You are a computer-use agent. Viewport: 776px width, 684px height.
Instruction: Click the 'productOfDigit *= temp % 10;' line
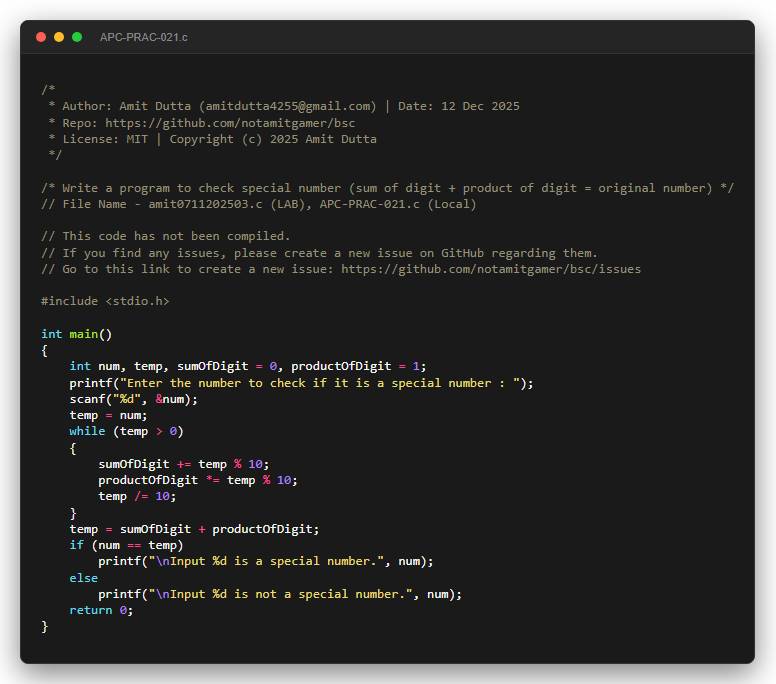click(x=198, y=480)
